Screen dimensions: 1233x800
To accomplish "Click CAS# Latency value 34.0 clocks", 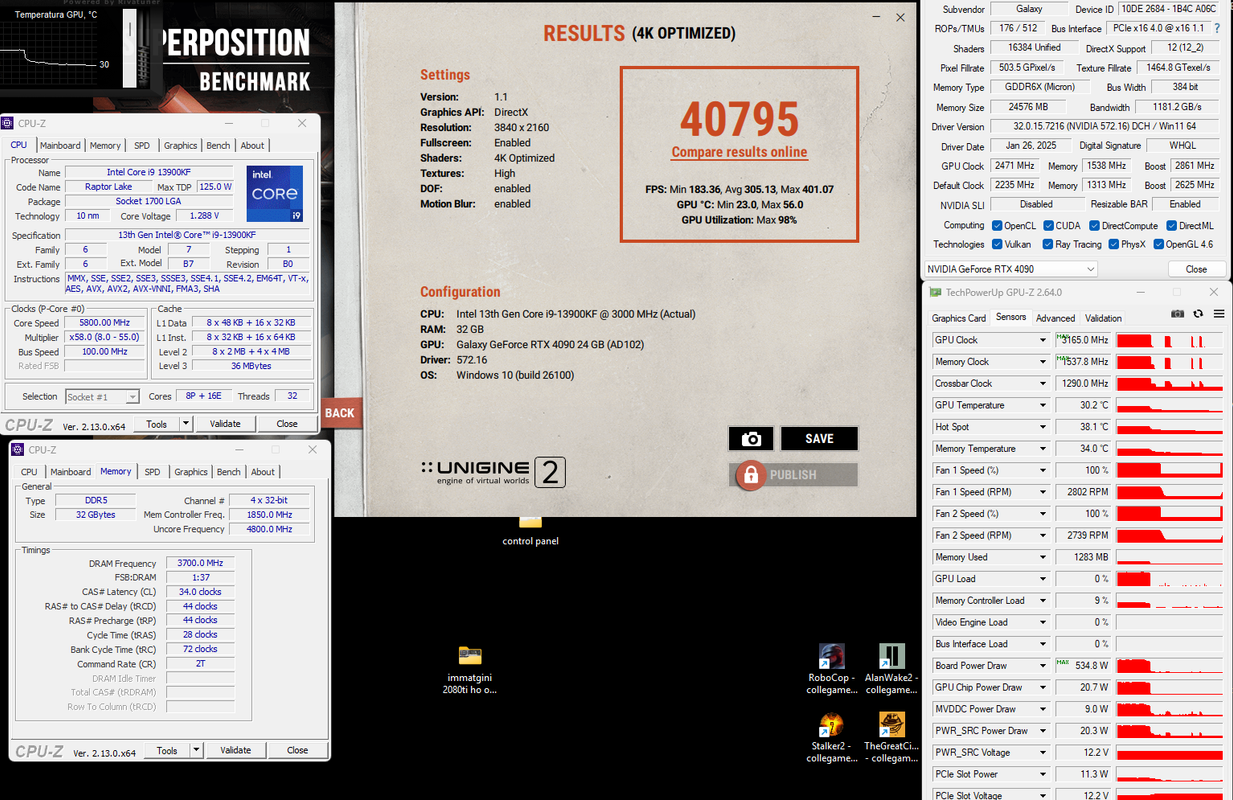I will pos(200,592).
